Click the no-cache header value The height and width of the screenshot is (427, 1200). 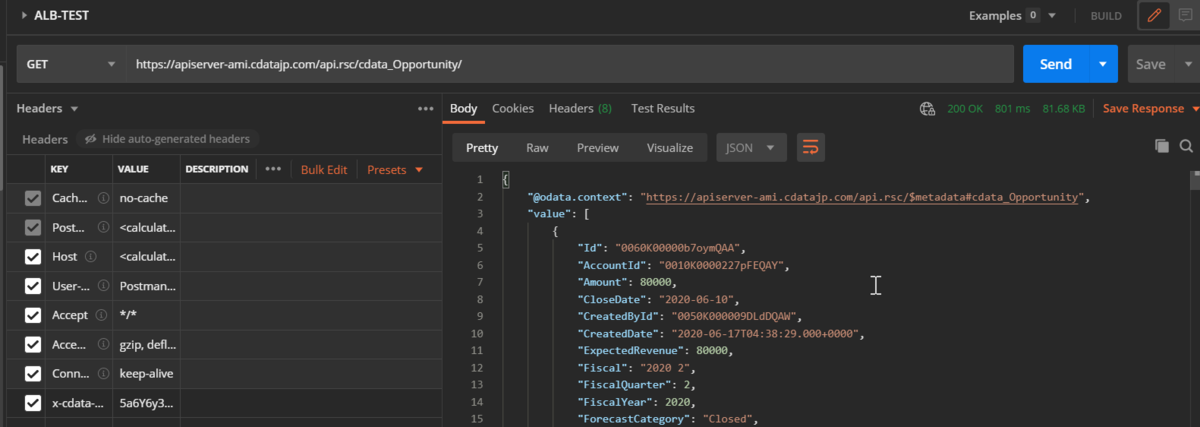[x=144, y=198]
